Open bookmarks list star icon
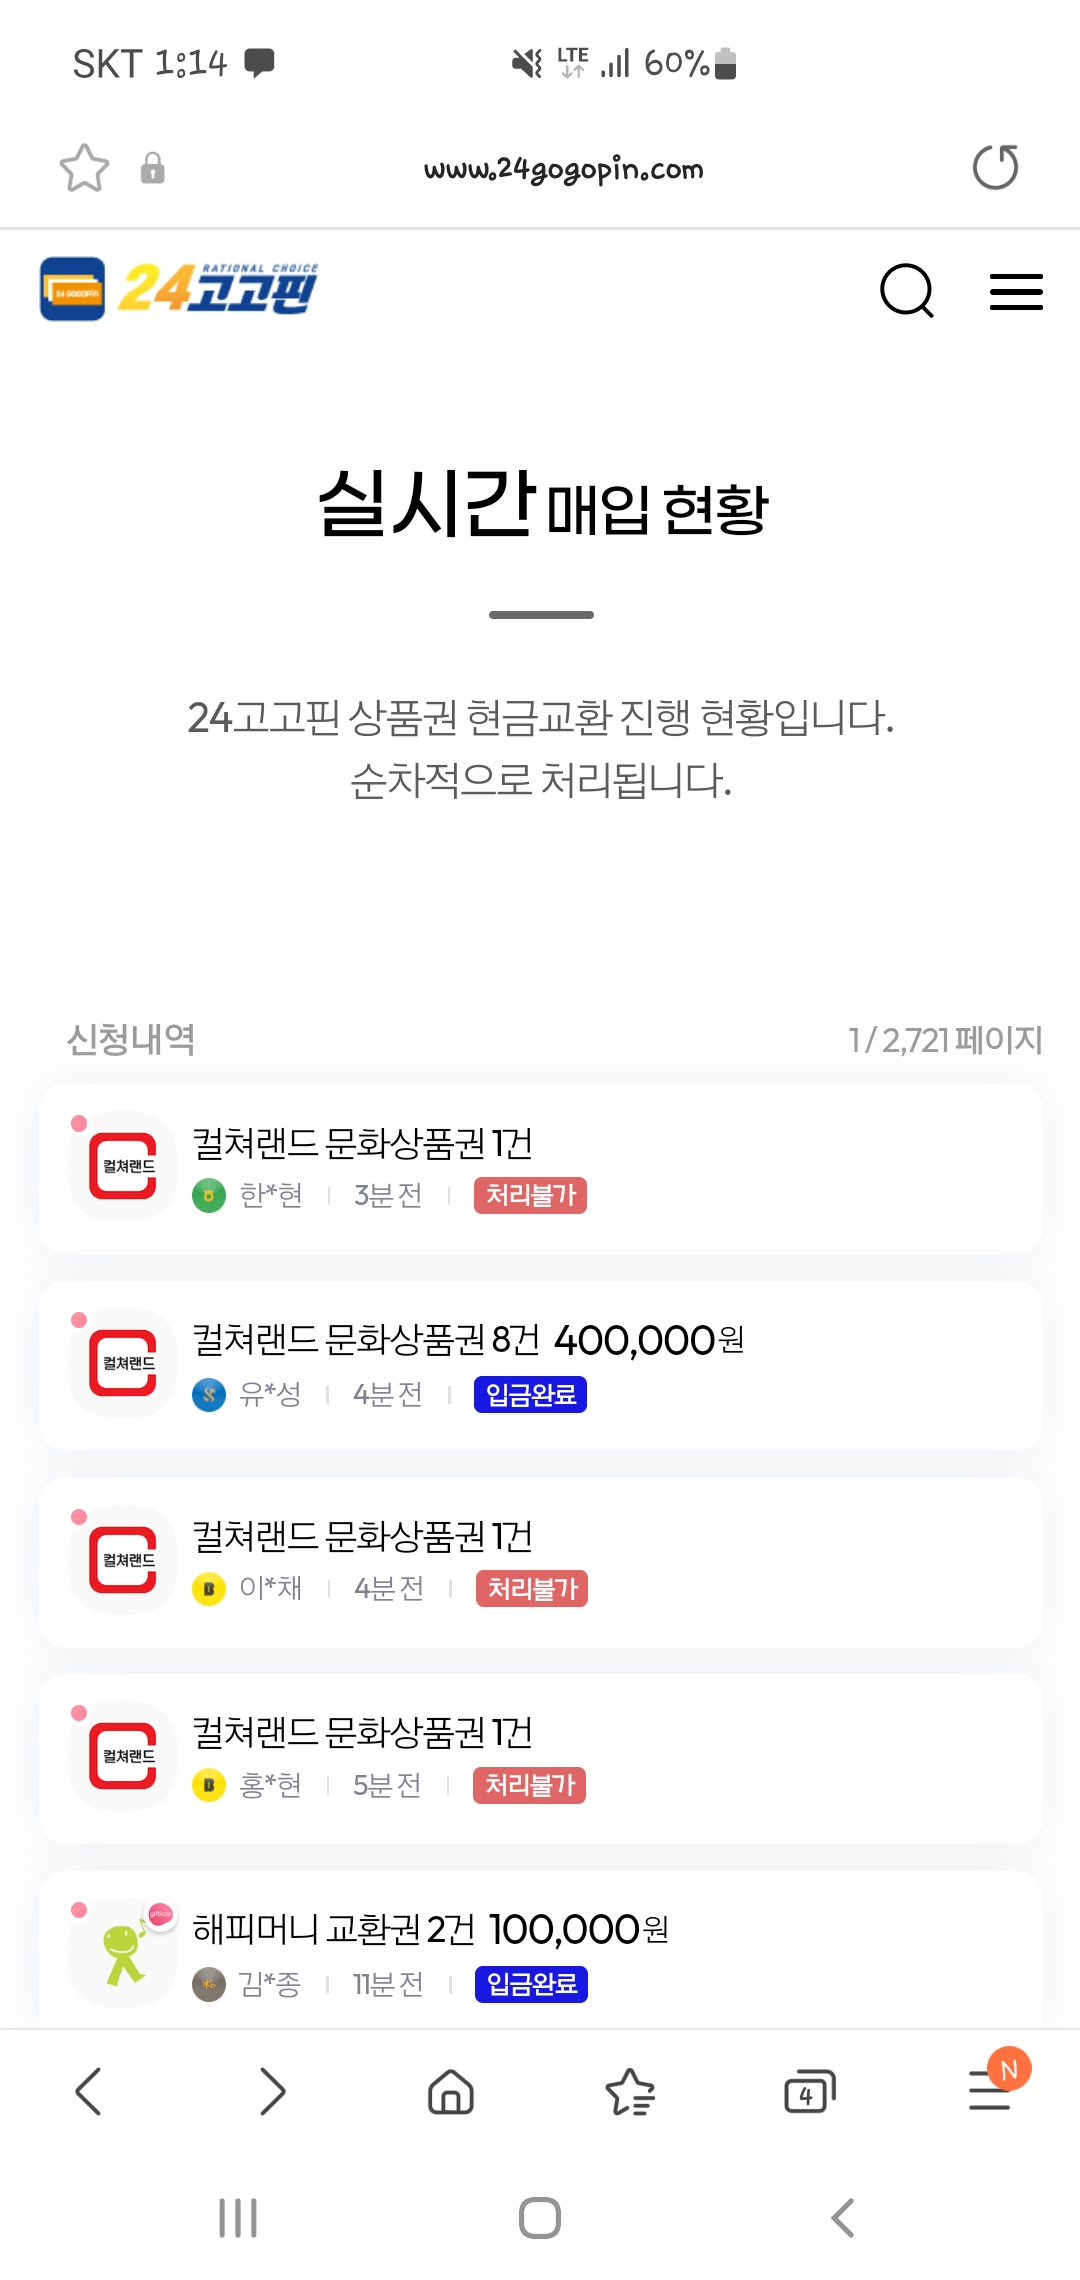 point(630,2091)
